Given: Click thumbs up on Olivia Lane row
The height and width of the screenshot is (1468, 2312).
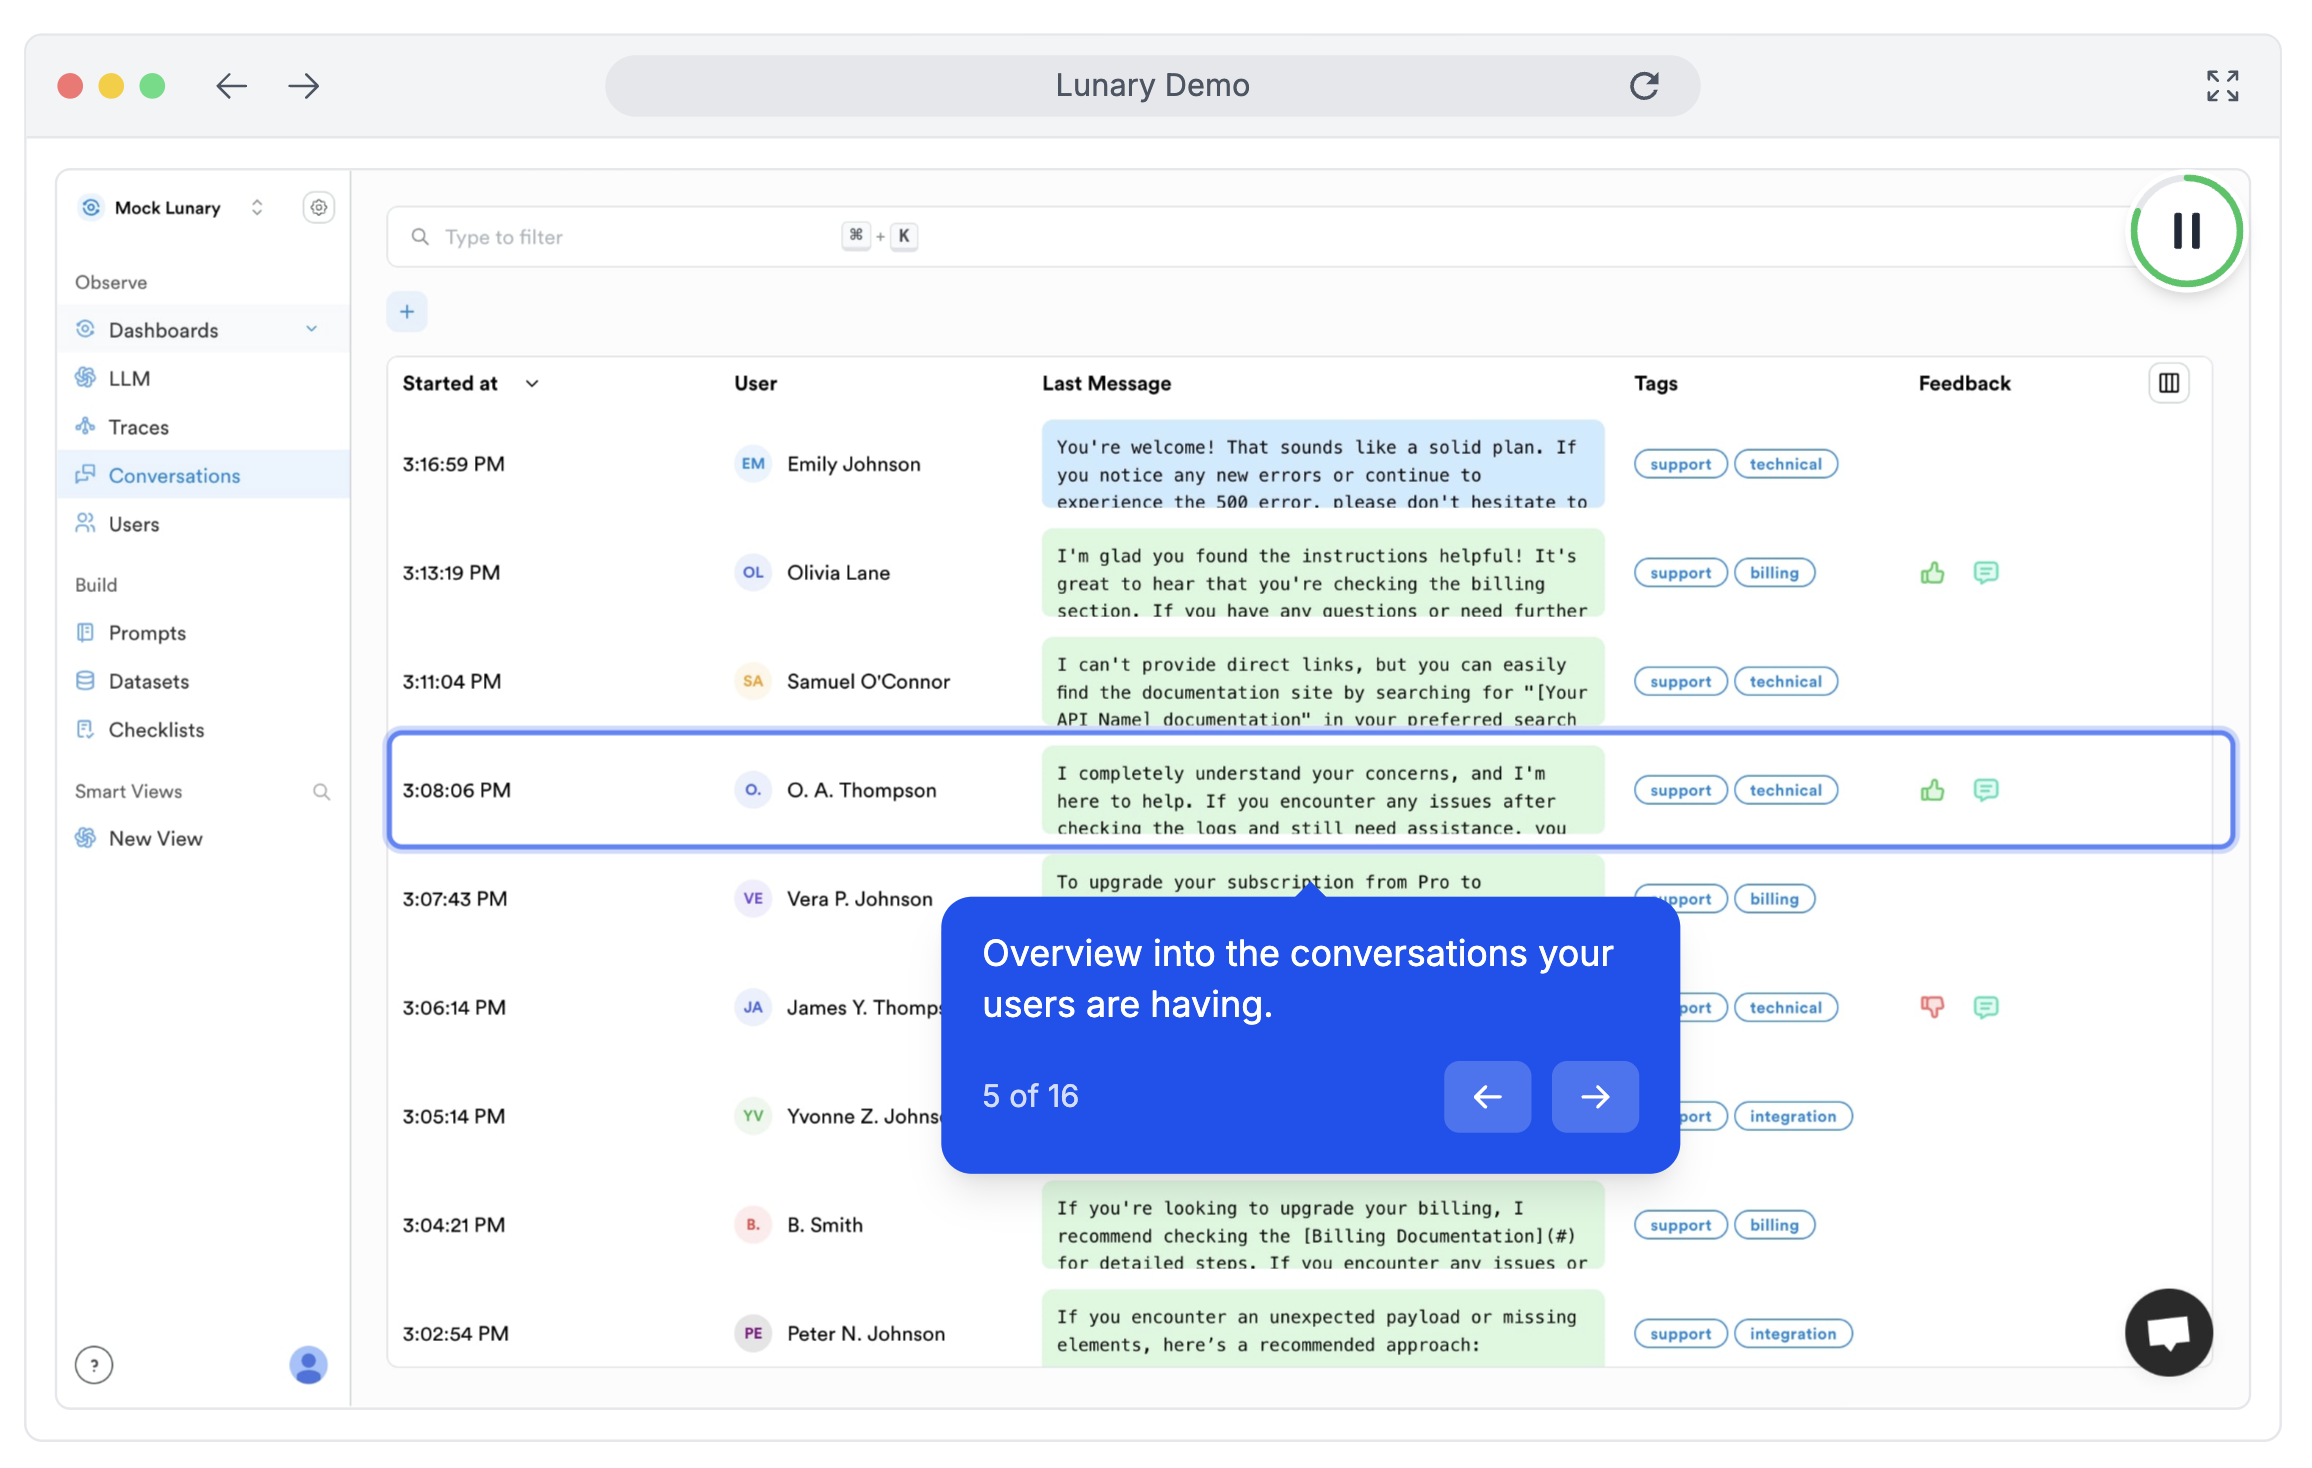Looking at the screenshot, I should pyautogui.click(x=1932, y=573).
